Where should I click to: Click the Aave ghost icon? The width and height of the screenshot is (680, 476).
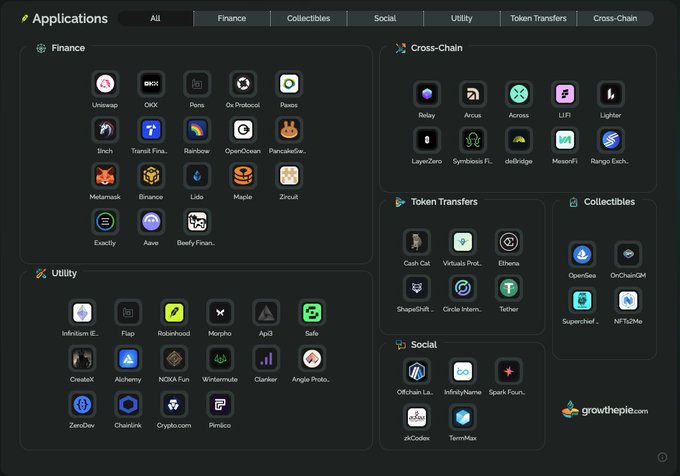[151, 222]
